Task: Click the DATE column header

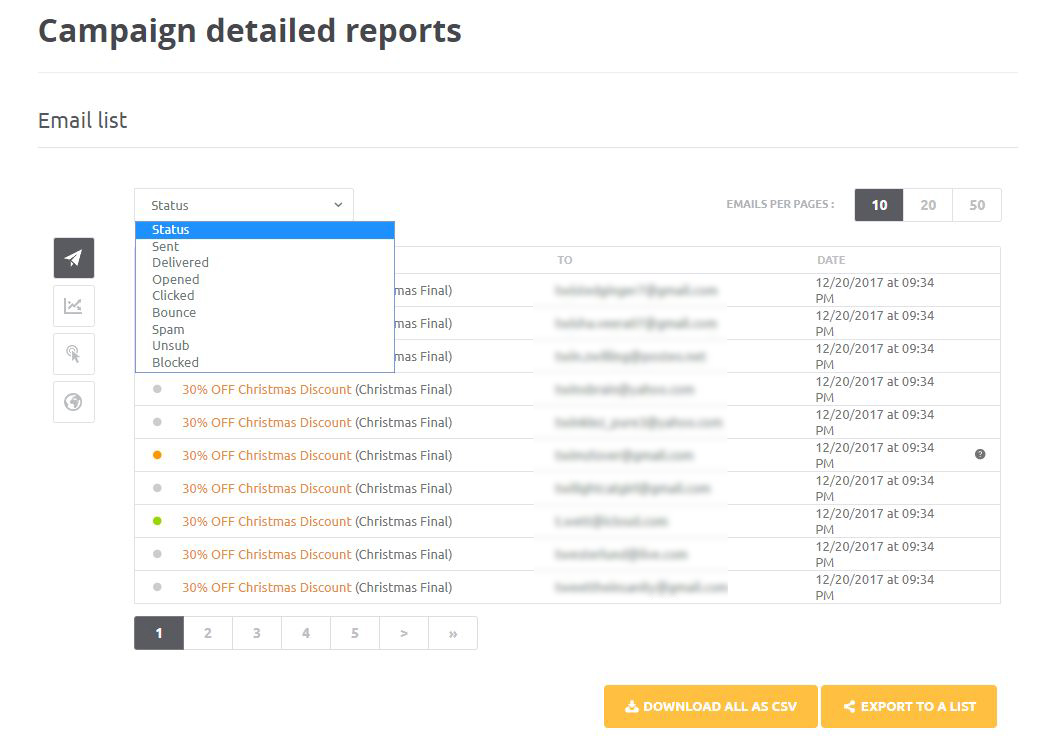Action: [x=831, y=260]
